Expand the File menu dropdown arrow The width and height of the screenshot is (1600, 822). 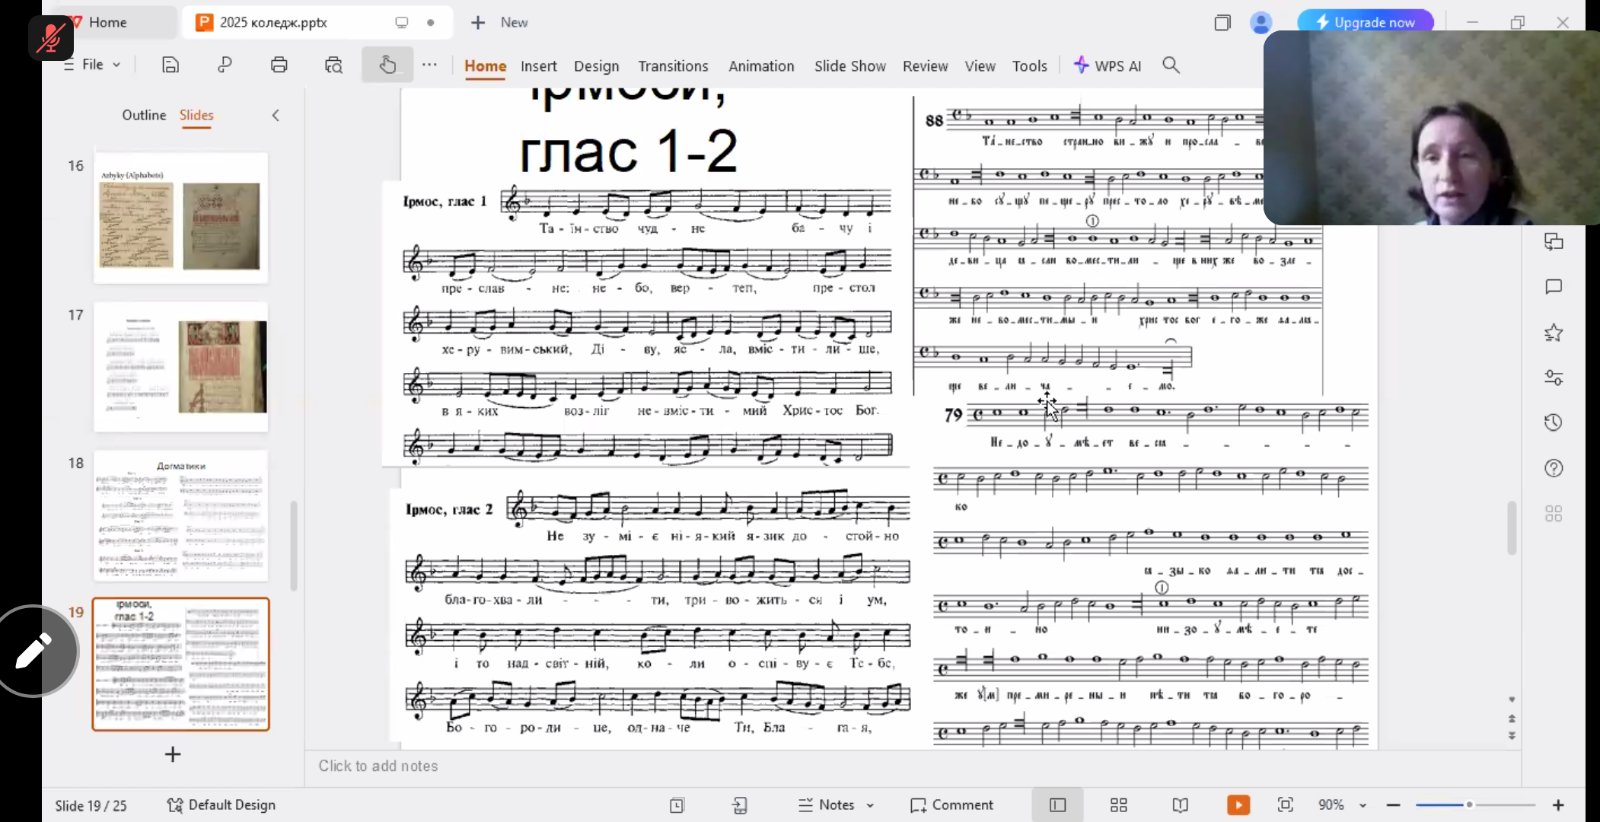pos(116,65)
